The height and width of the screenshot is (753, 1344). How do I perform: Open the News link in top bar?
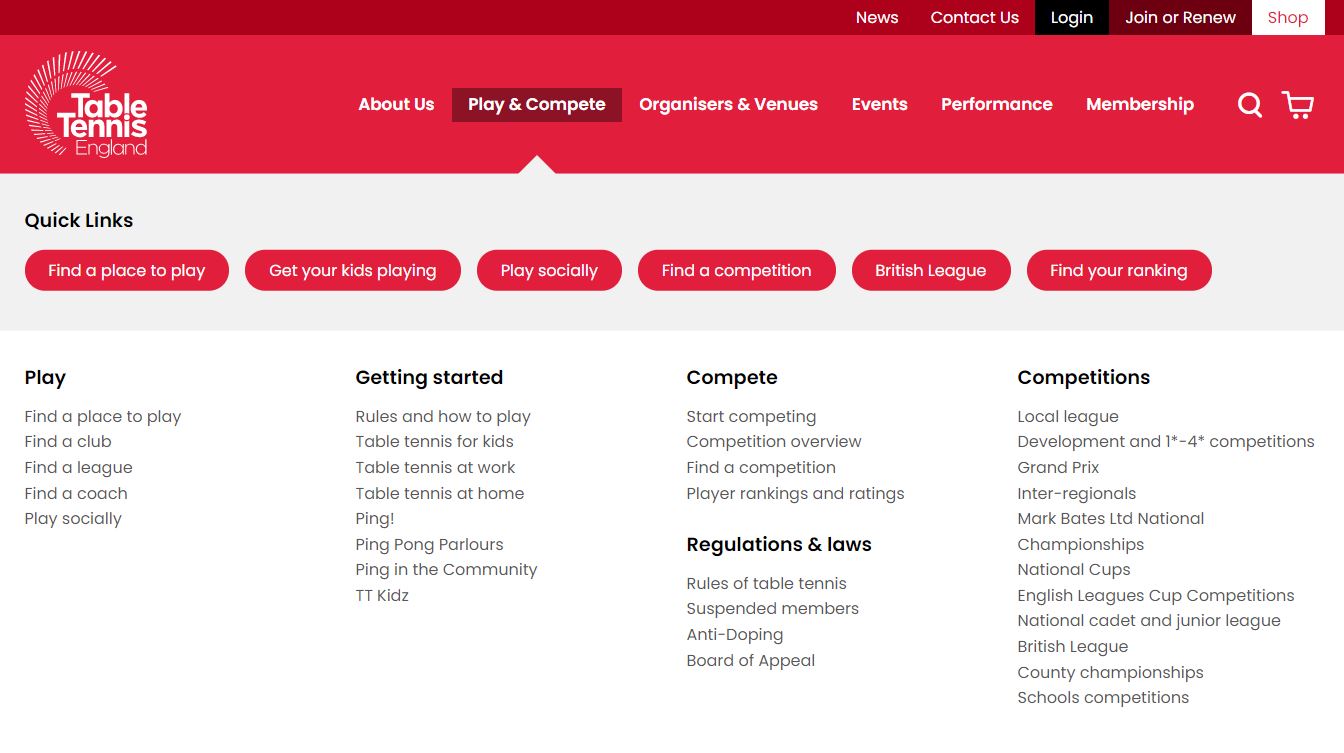pyautogui.click(x=877, y=17)
